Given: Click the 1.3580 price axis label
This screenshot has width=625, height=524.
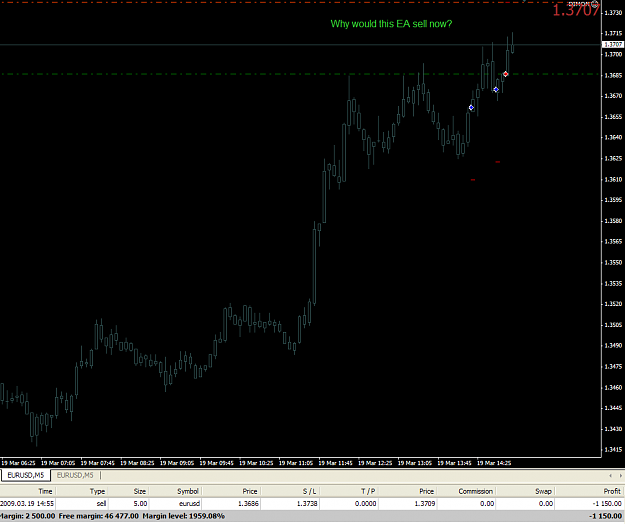Looking at the screenshot, I should pyautogui.click(x=613, y=221).
